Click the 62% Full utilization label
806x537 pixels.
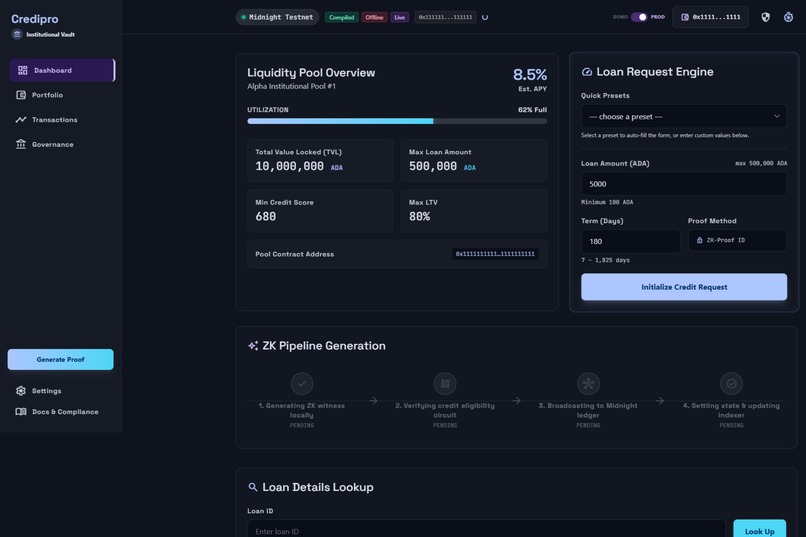point(532,110)
